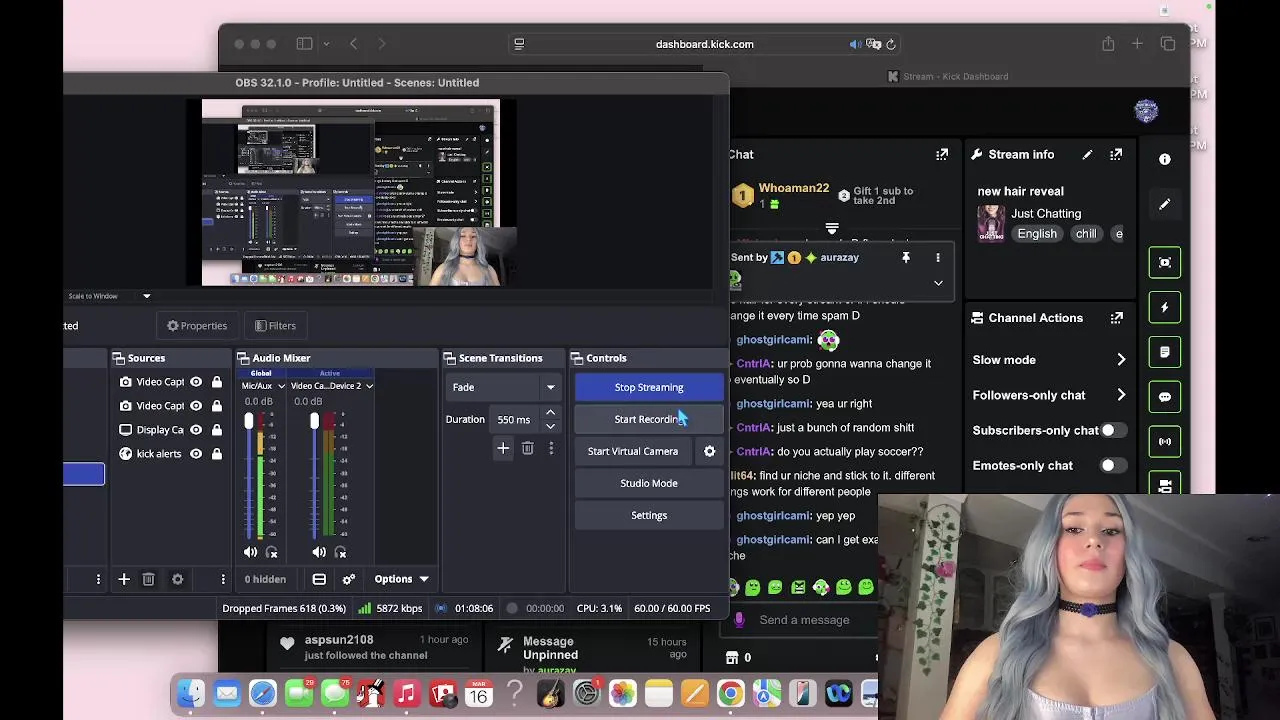Expand Slow mode settings

pyautogui.click(x=1121, y=360)
